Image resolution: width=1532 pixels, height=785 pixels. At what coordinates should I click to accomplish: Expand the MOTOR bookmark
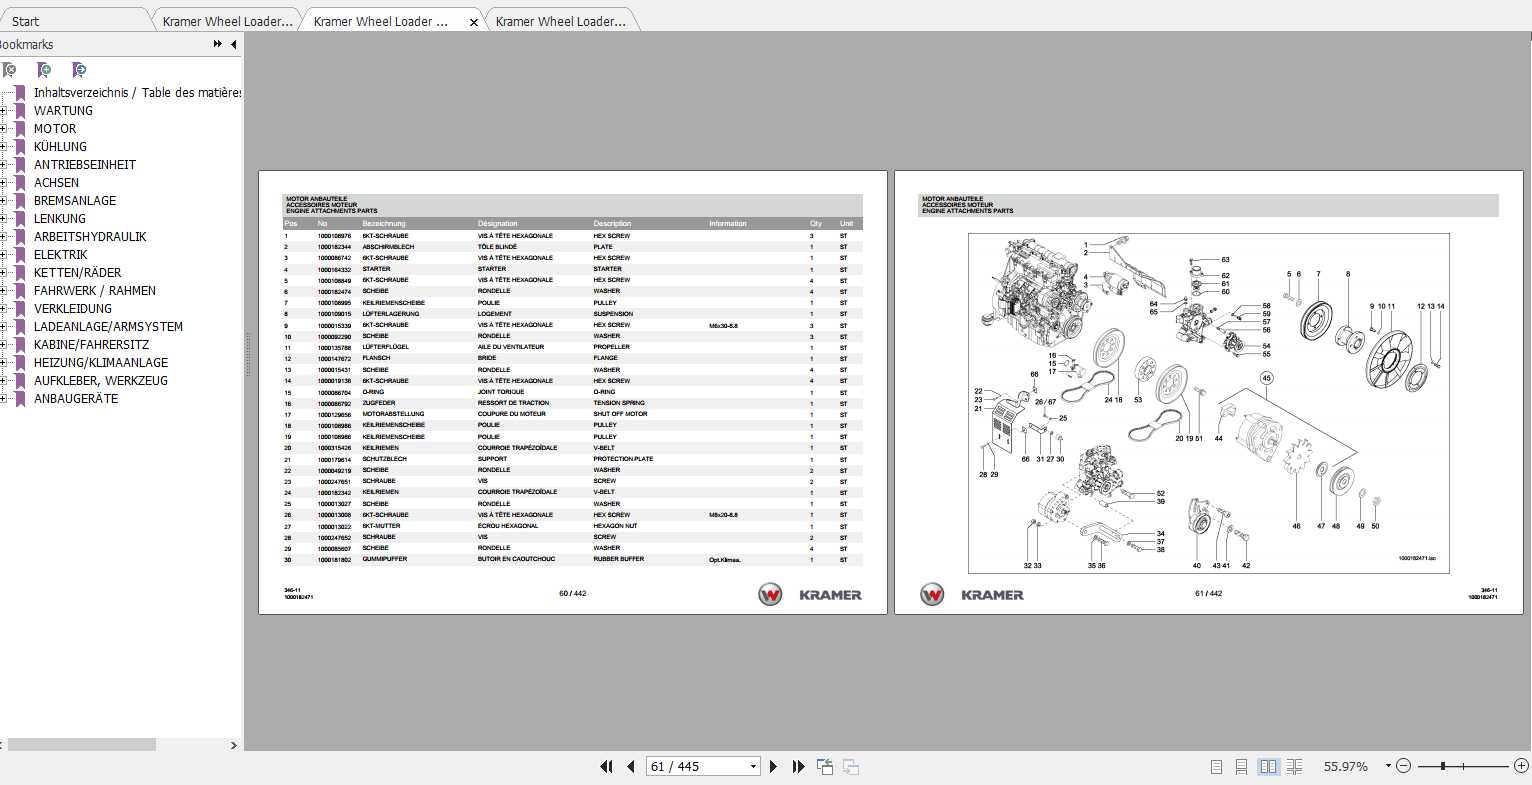pyautogui.click(x=4, y=129)
